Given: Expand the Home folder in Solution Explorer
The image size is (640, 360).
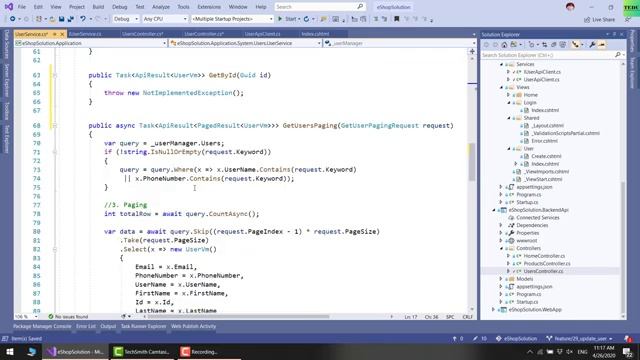Looking at the screenshot, I should pyautogui.click(x=509, y=95).
